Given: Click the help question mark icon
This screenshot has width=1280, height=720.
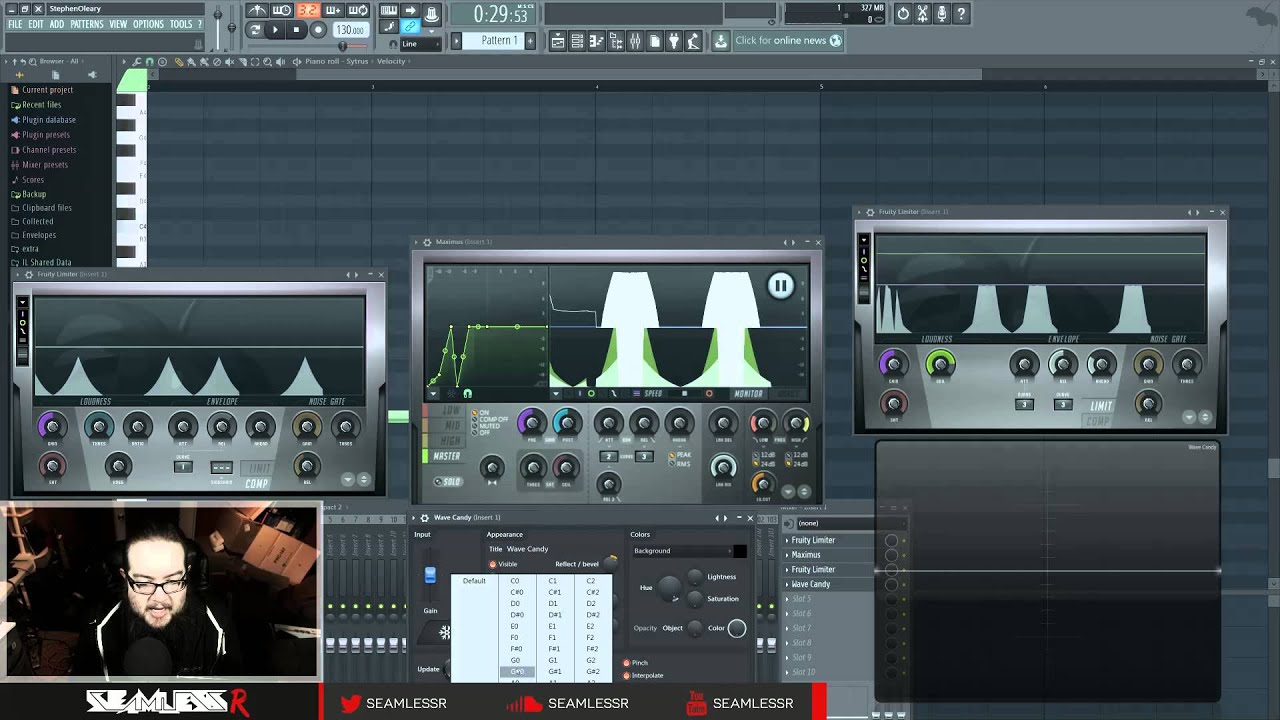Looking at the screenshot, I should coord(961,13).
